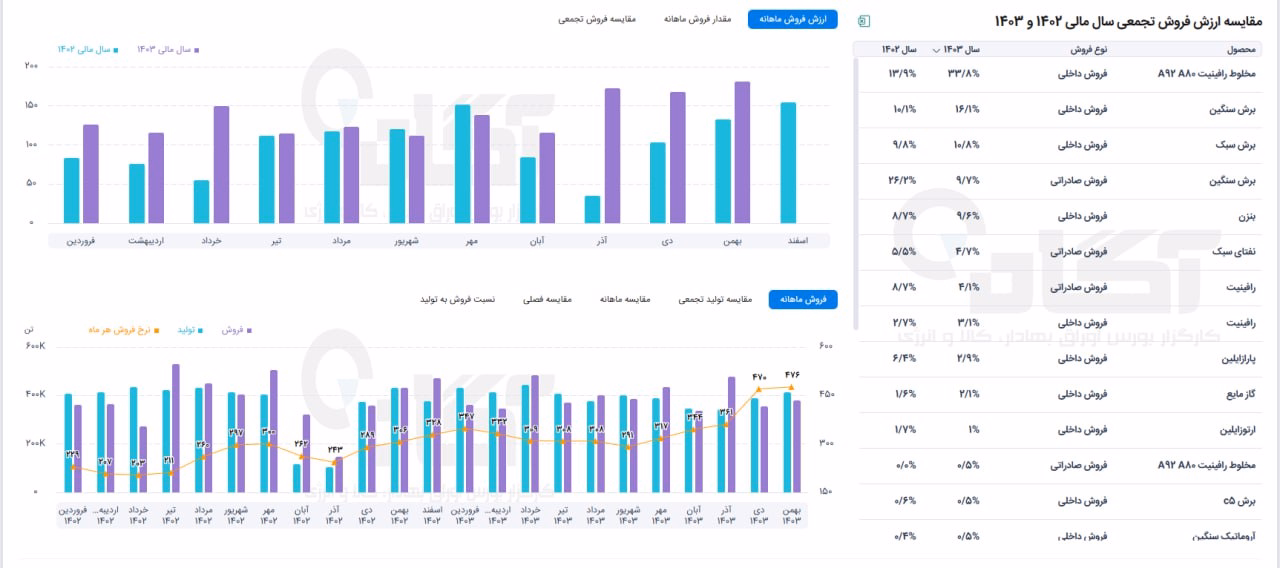Click the دی axis label in upper chart
This screenshot has width=1280, height=568.
[x=668, y=241]
